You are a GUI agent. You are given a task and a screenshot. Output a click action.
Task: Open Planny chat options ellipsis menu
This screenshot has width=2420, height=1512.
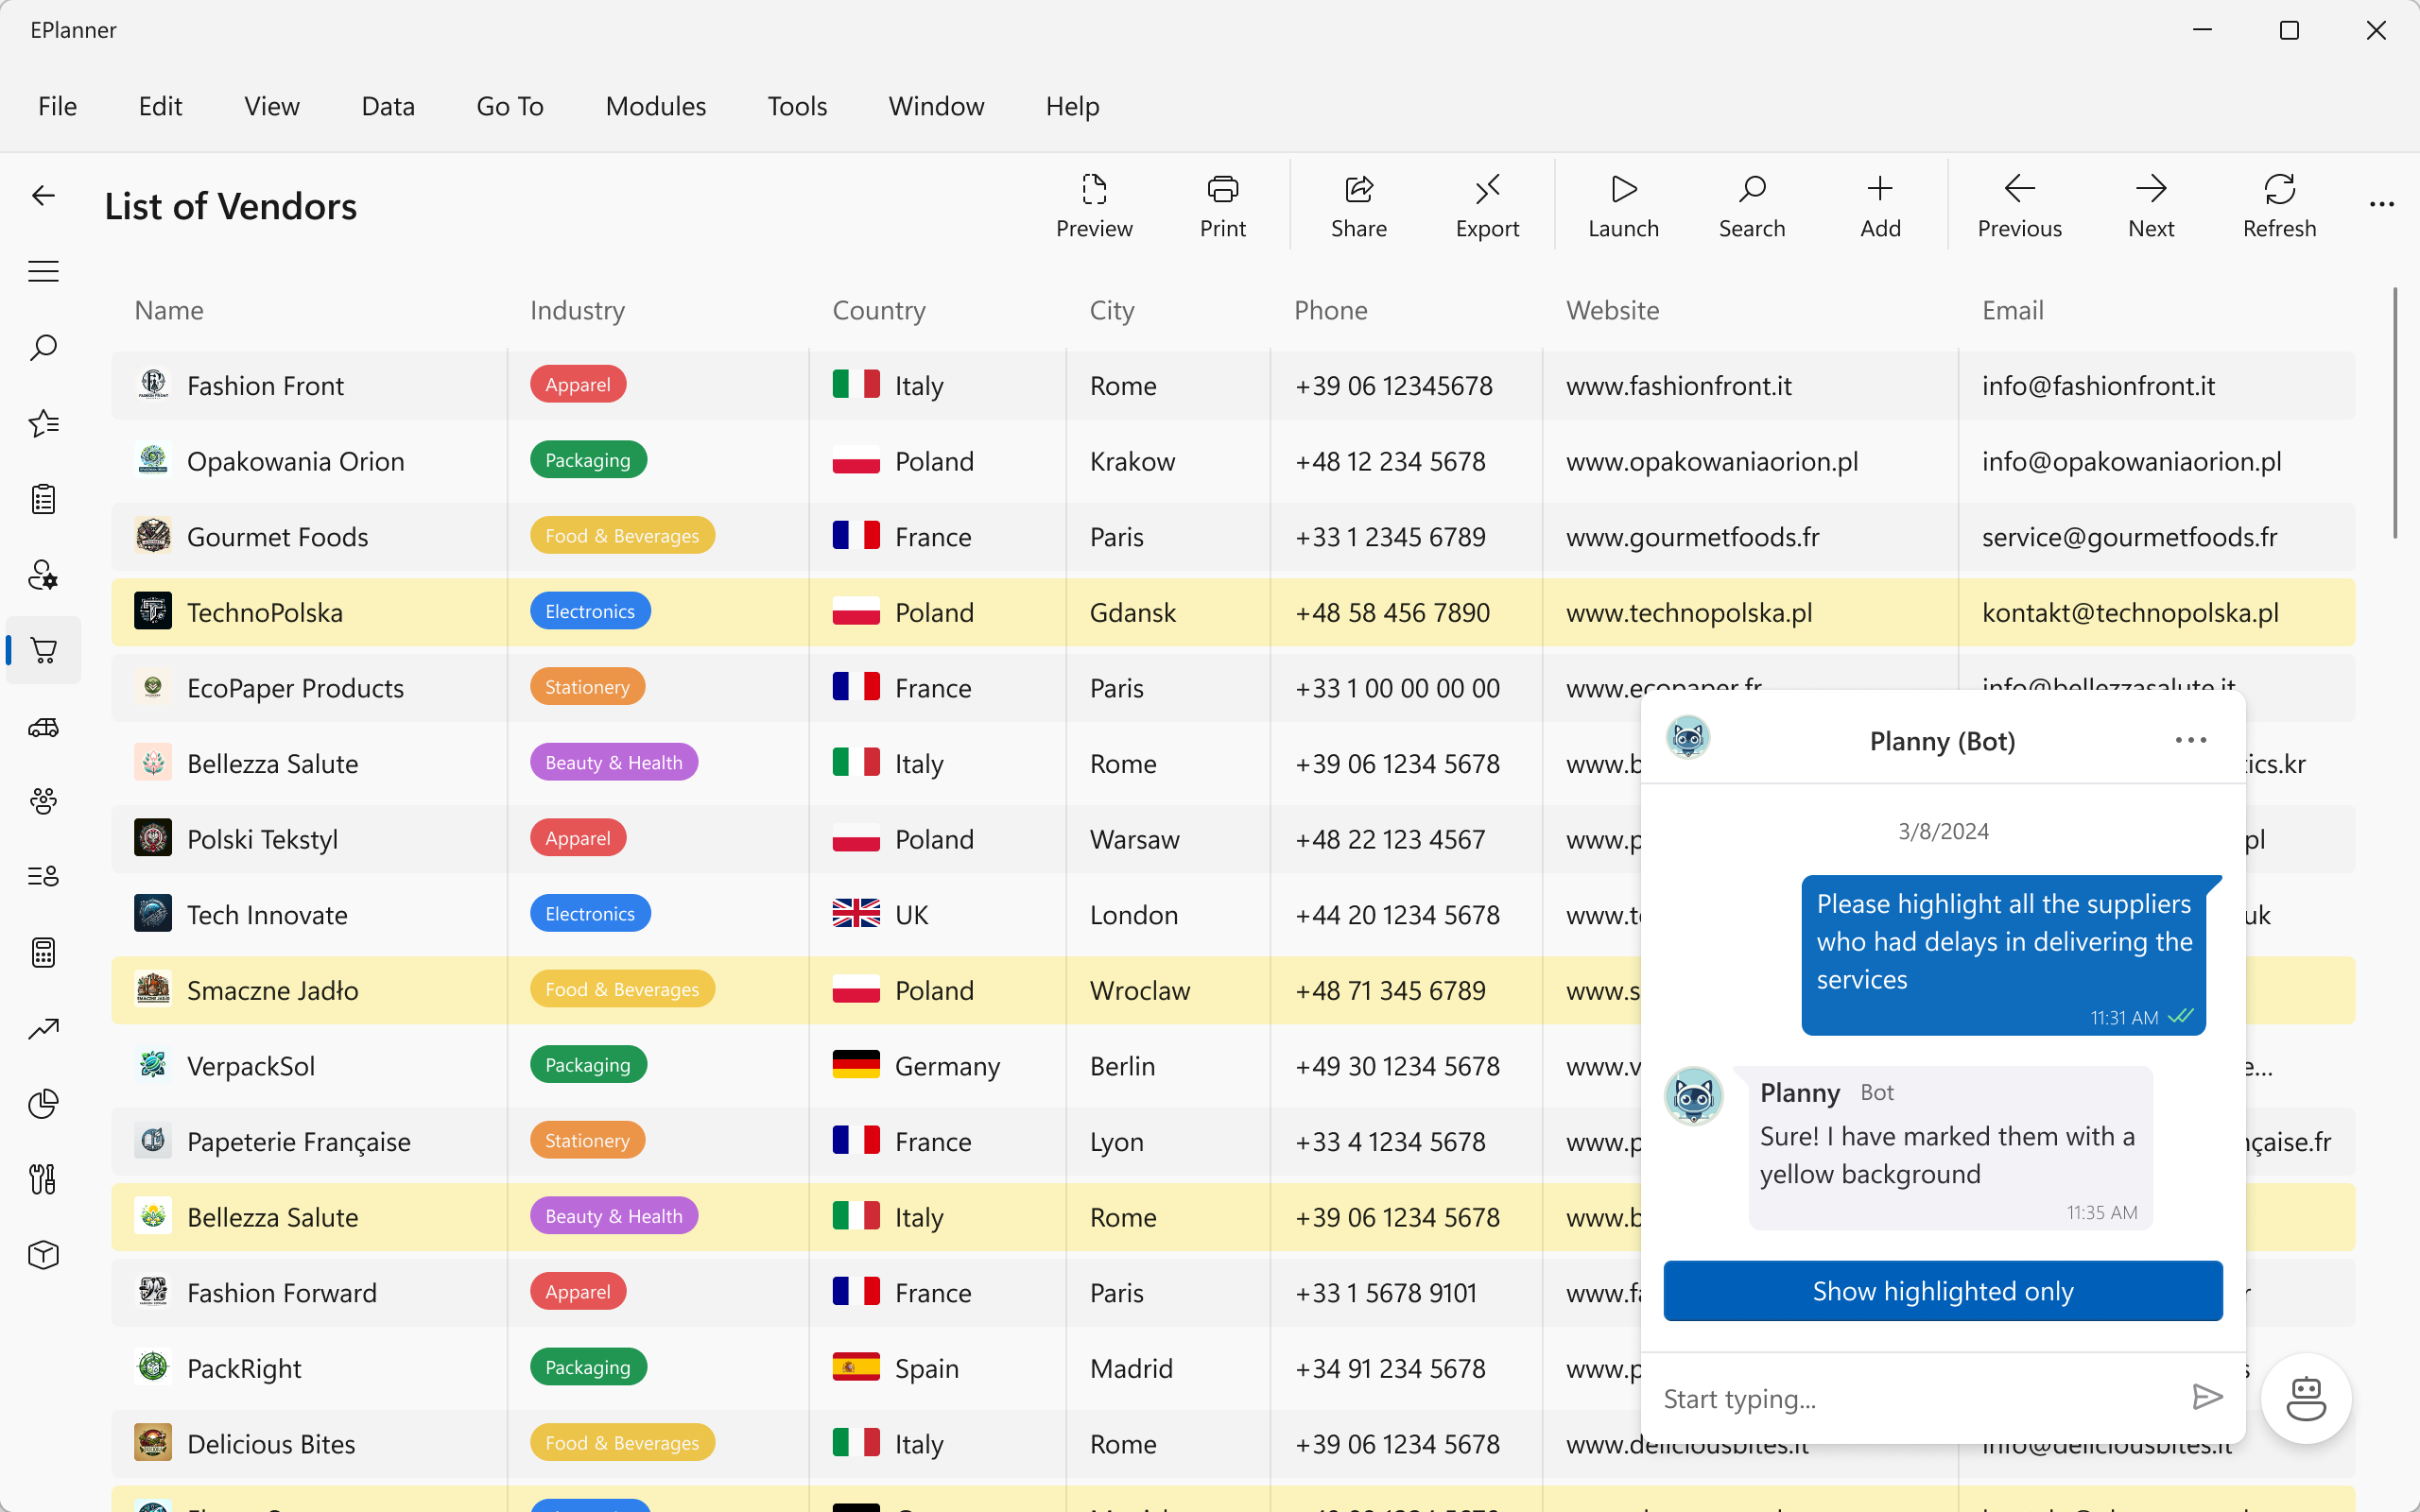(x=2190, y=741)
